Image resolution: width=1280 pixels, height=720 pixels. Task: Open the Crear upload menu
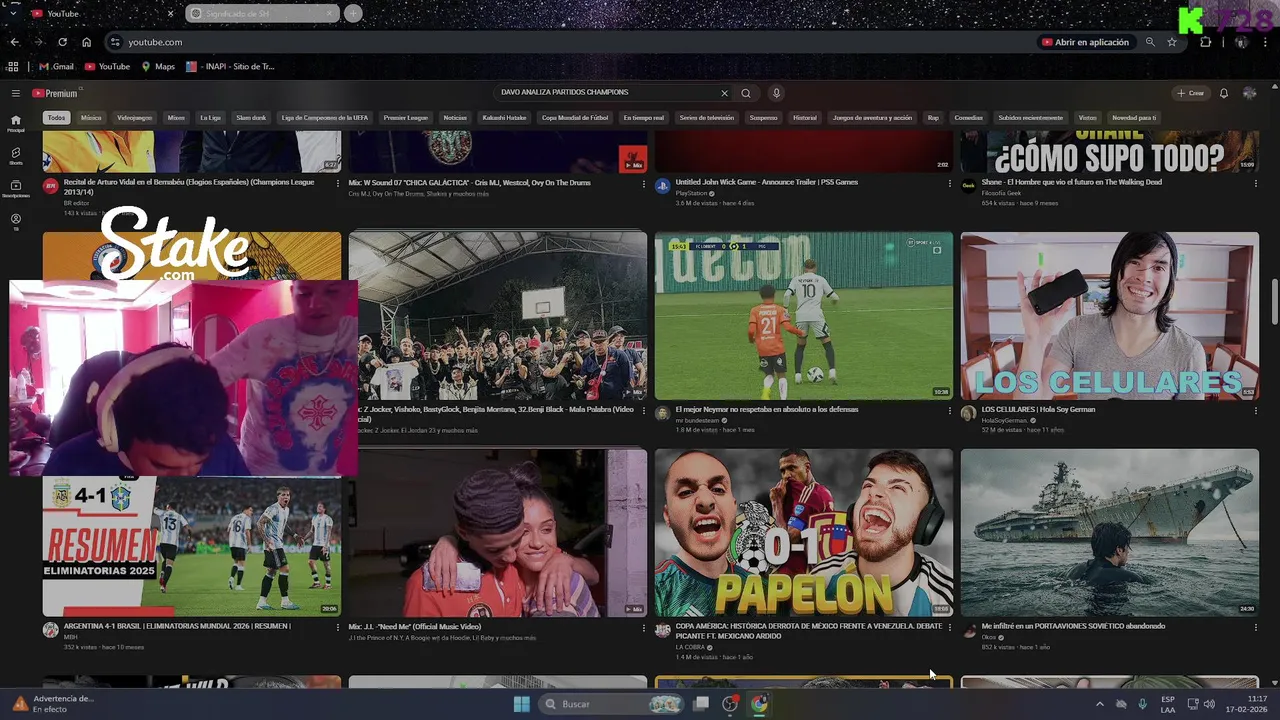(x=1190, y=93)
